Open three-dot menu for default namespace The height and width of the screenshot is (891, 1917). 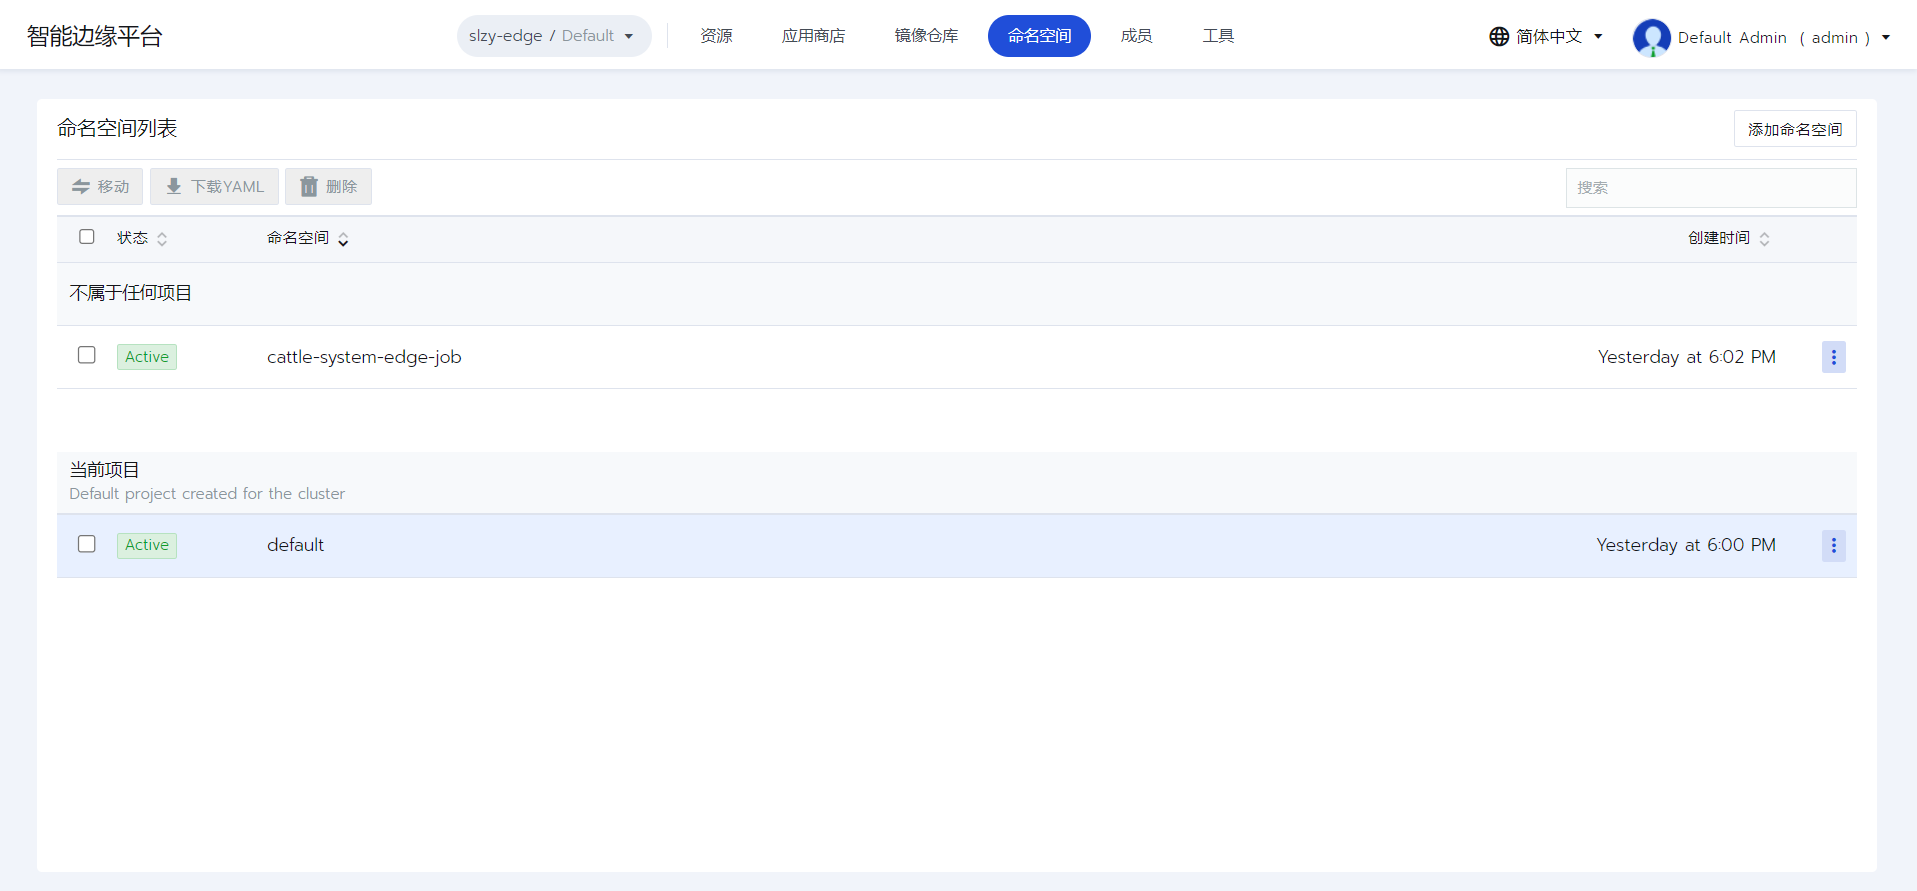(1833, 545)
